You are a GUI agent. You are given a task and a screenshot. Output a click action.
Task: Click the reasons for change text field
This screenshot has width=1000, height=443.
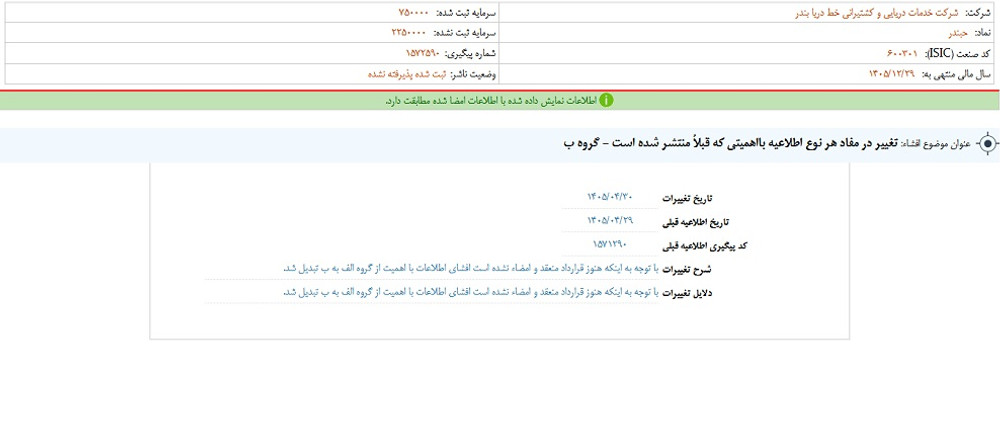click(x=431, y=293)
